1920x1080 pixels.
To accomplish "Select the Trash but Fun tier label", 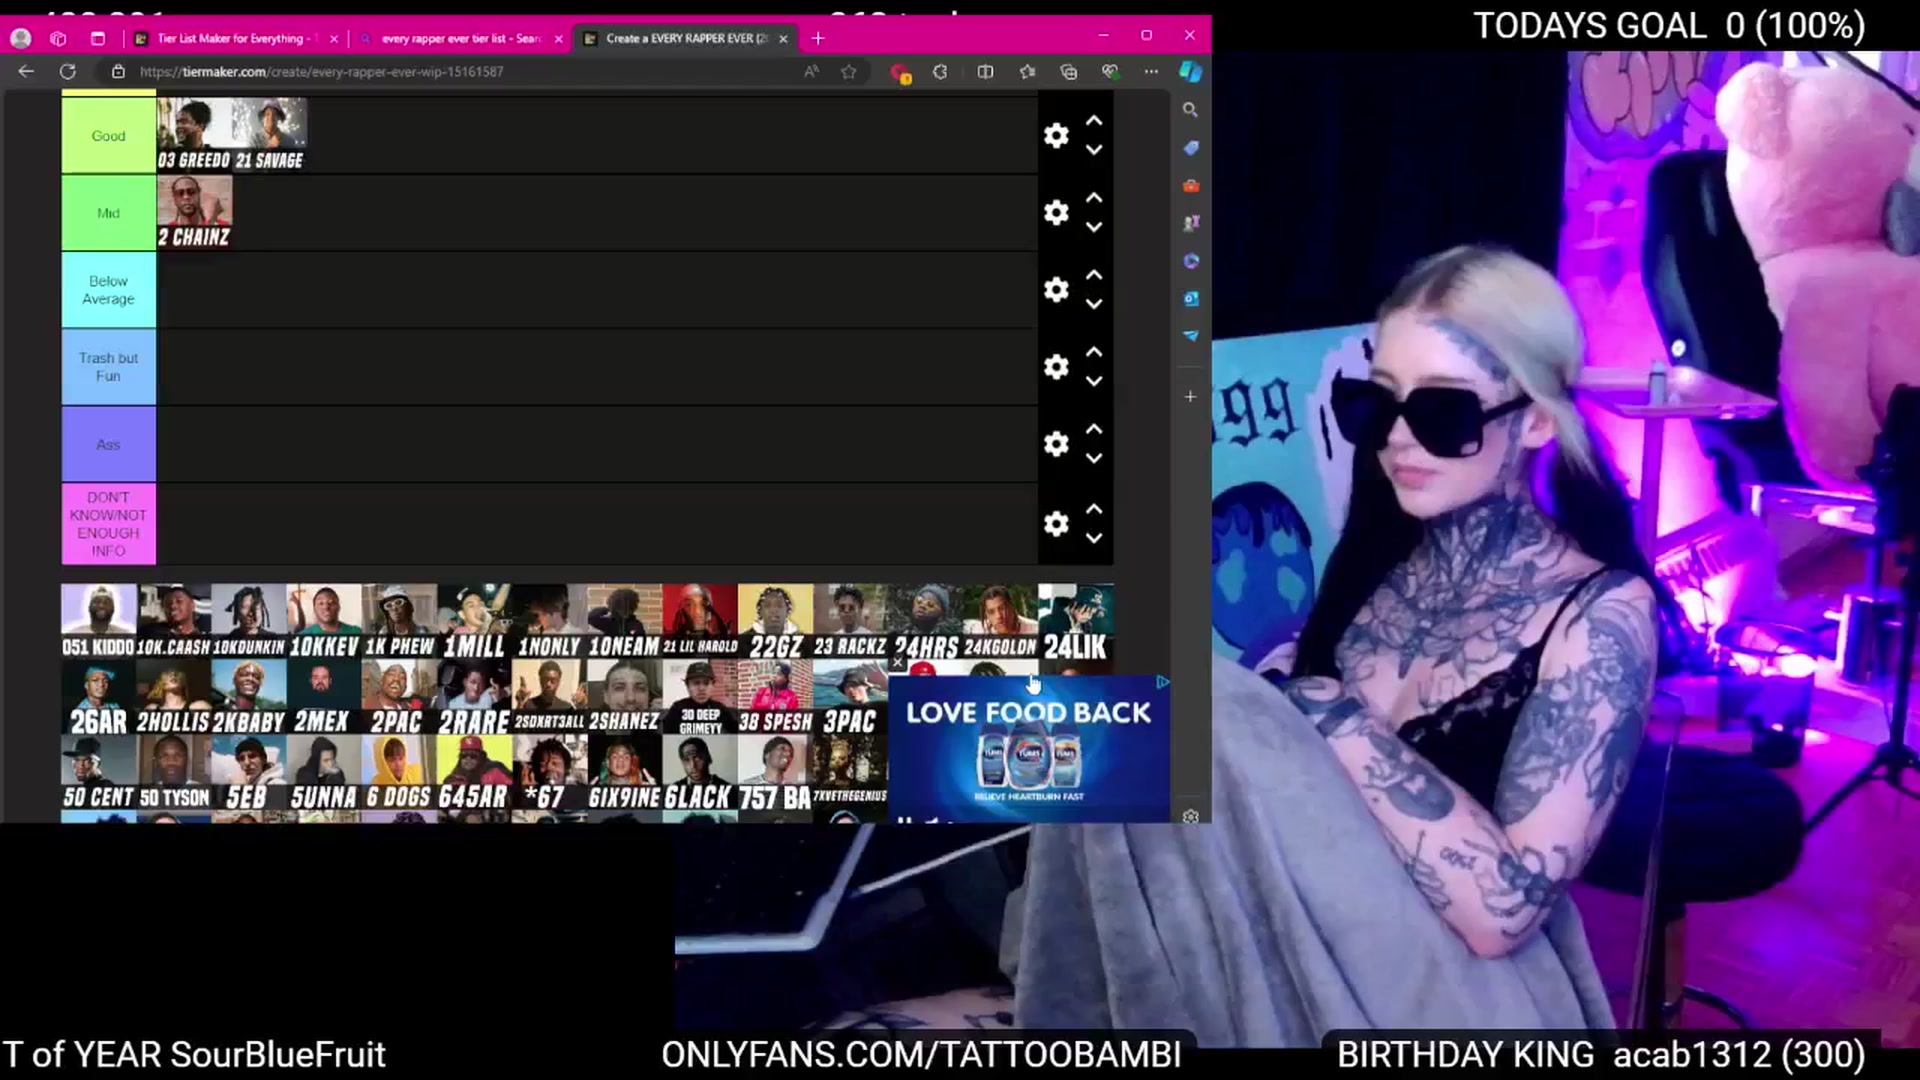I will coord(108,367).
